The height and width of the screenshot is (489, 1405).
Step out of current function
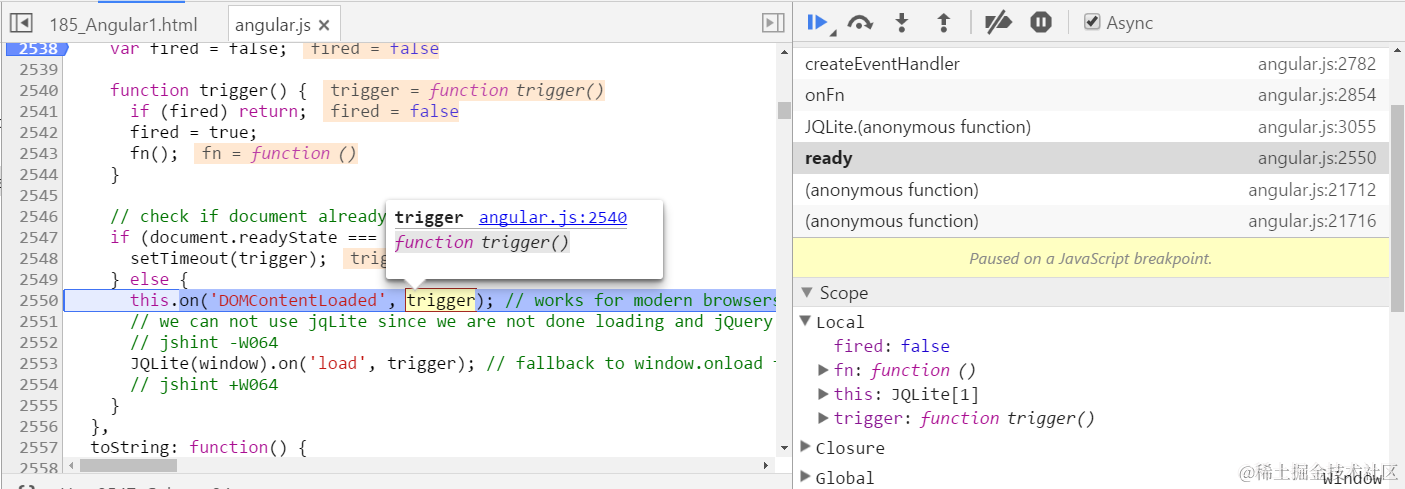click(943, 23)
